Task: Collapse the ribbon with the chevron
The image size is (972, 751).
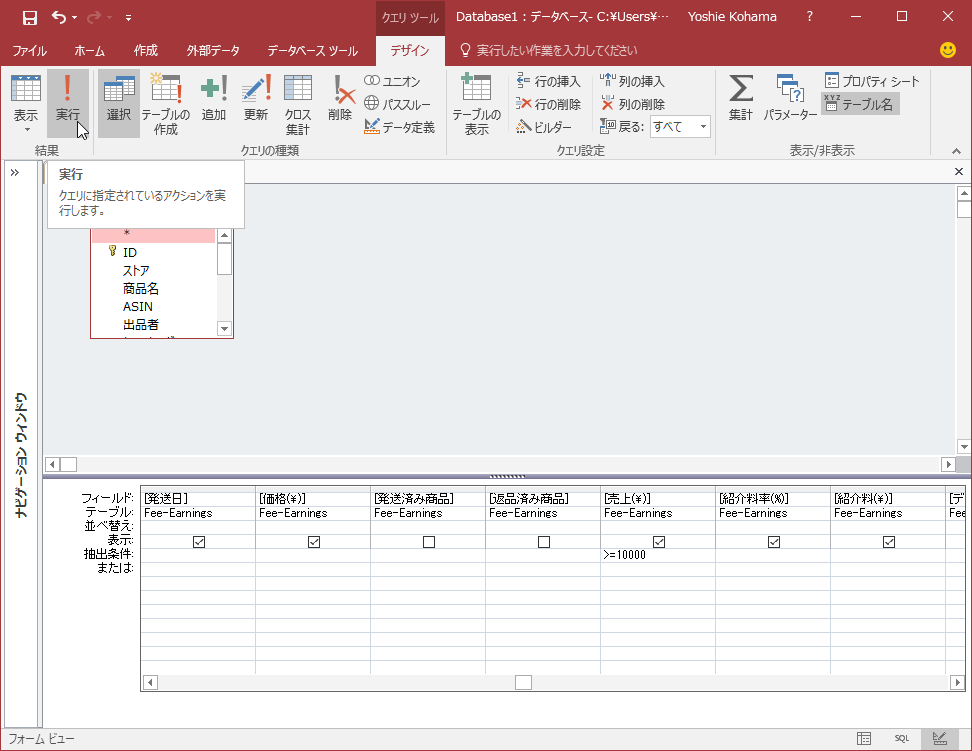Action: point(956,151)
